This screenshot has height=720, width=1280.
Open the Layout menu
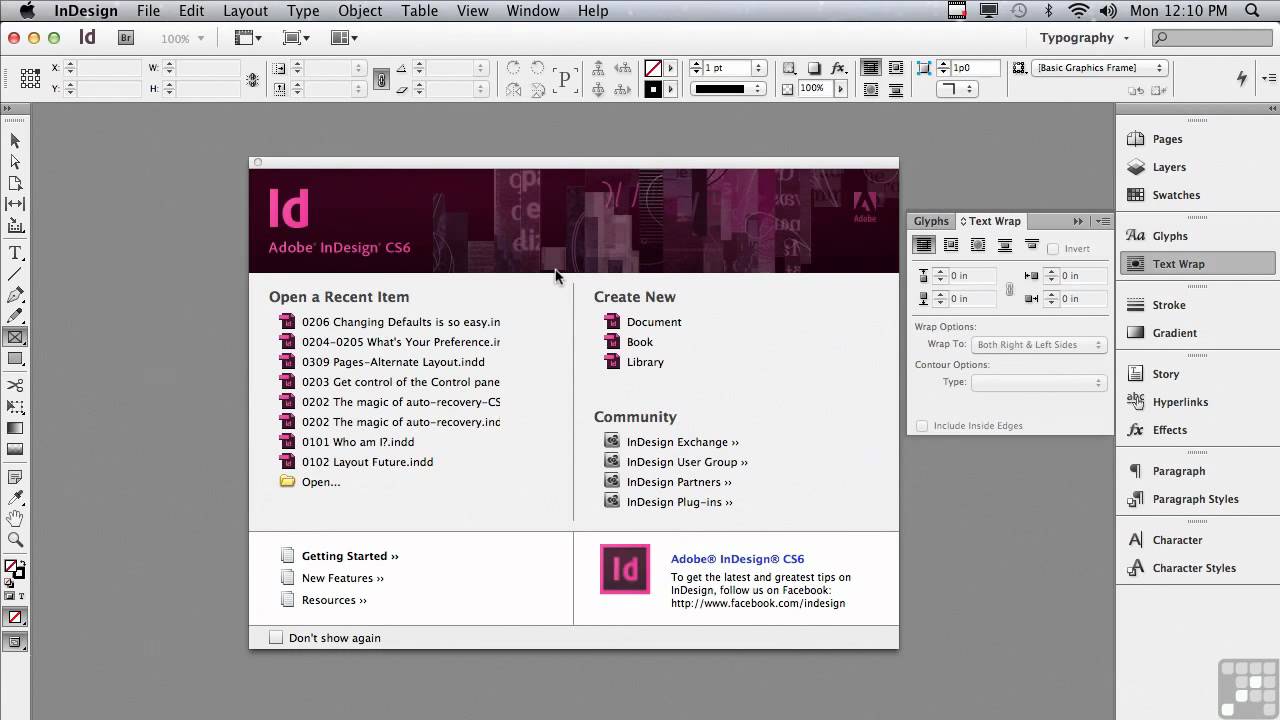245,11
